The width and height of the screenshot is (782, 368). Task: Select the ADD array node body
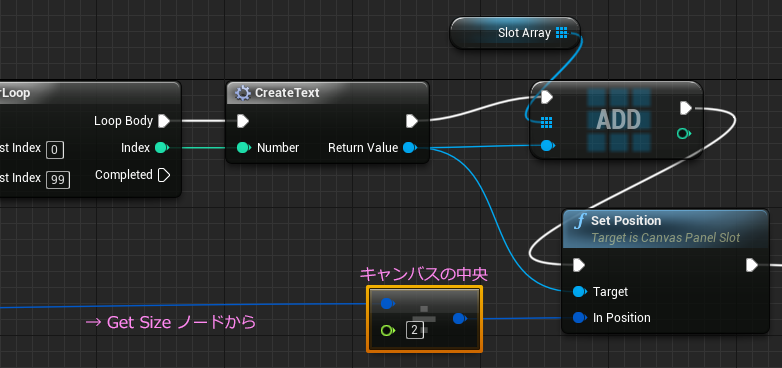click(616, 120)
